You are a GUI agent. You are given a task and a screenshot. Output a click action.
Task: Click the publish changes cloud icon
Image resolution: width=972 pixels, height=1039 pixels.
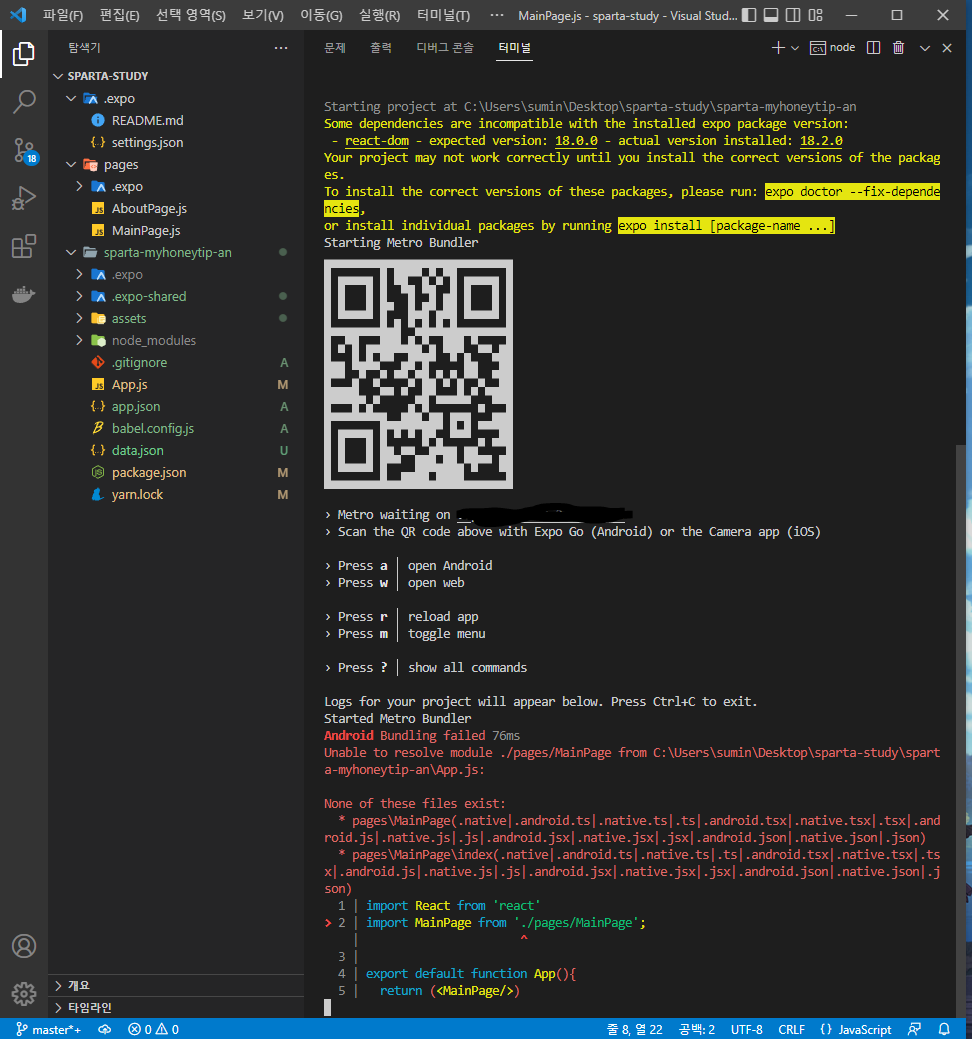click(x=105, y=1029)
